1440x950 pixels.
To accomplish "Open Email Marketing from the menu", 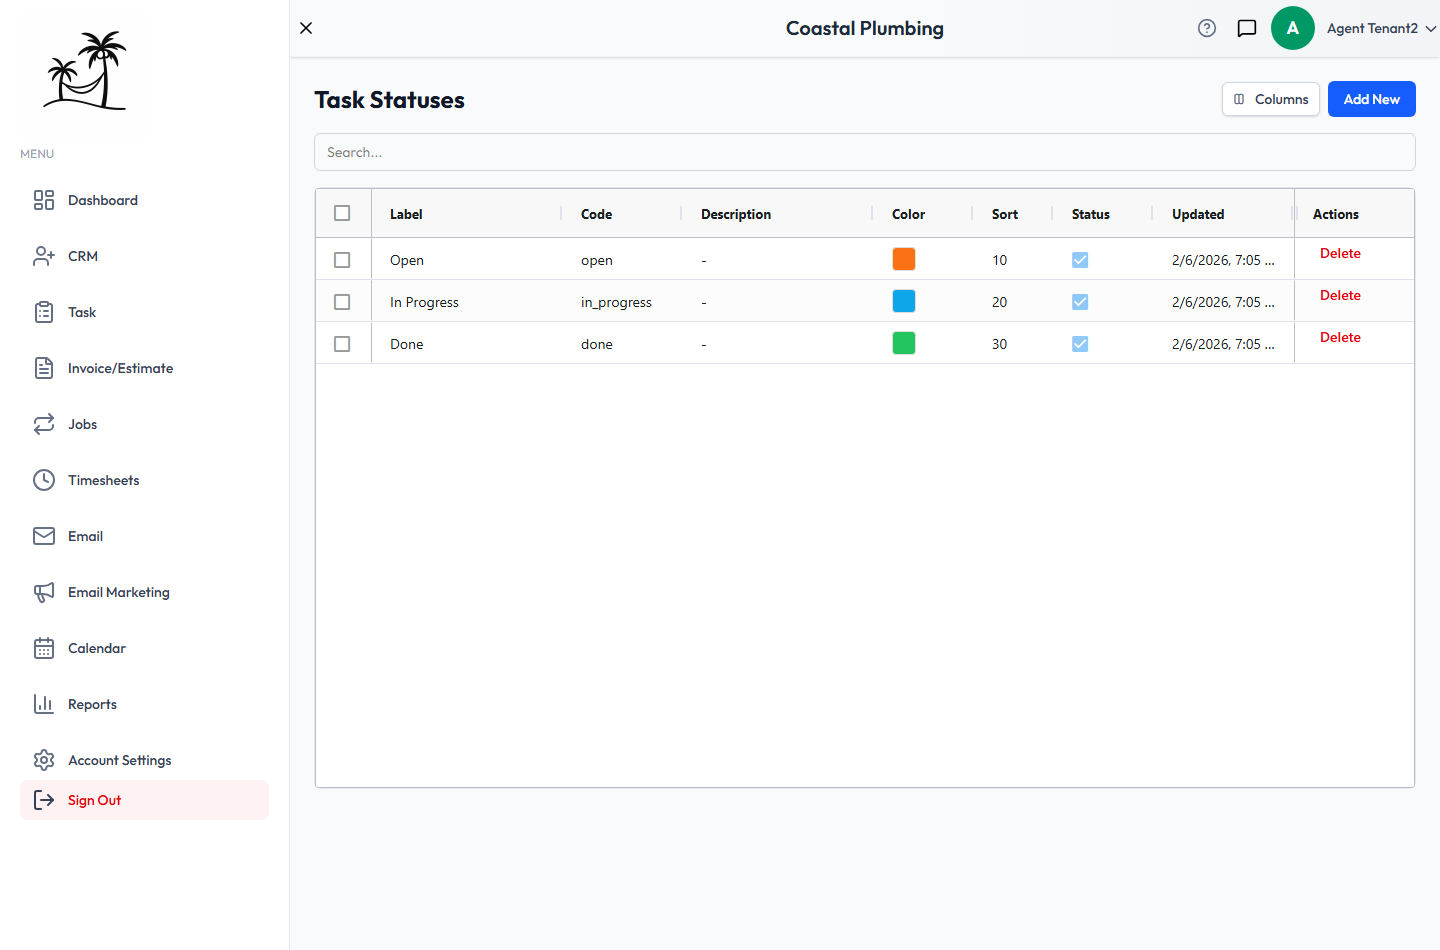I will [144, 592].
